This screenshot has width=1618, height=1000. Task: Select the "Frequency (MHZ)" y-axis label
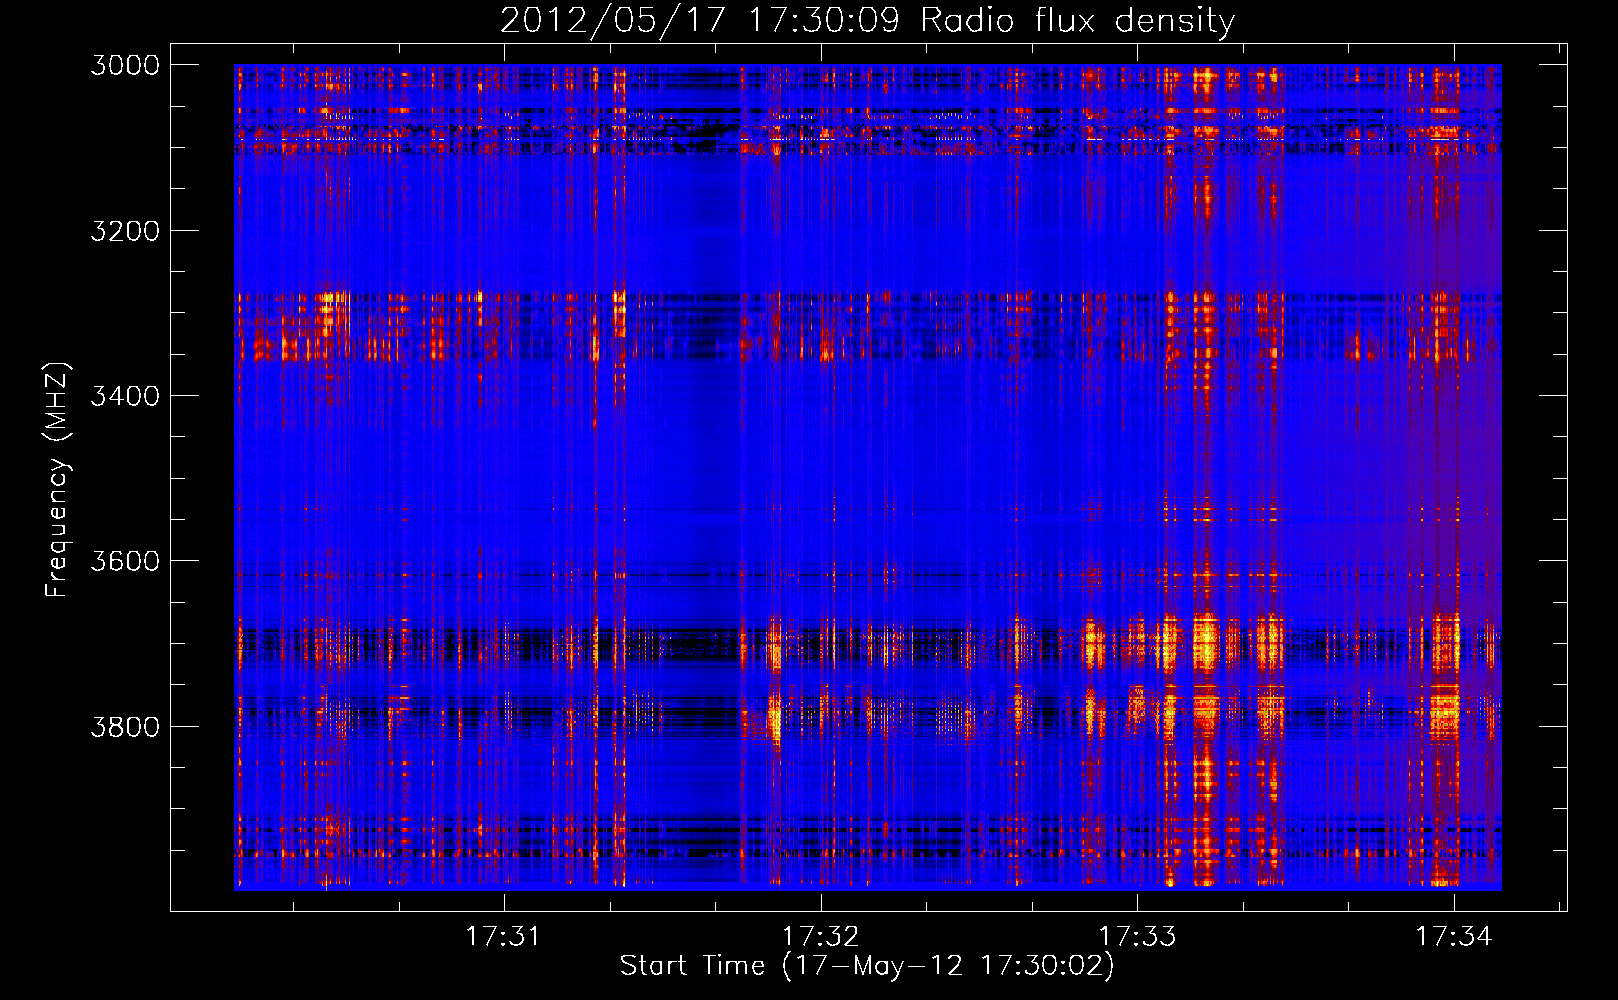coord(57,480)
